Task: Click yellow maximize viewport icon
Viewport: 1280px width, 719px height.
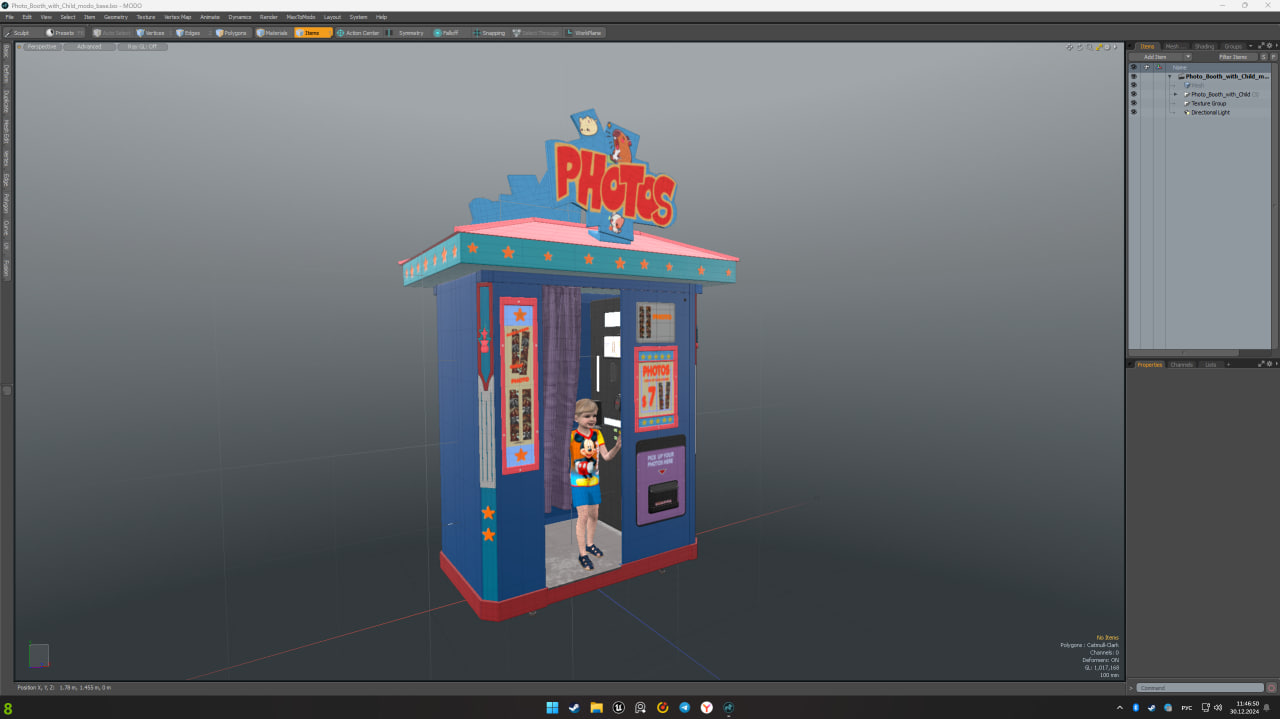Action: tap(1099, 47)
